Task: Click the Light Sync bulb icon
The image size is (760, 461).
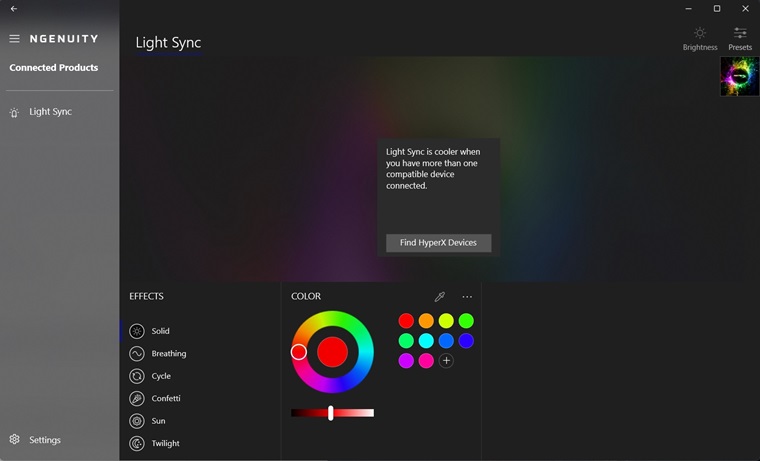Action: pyautogui.click(x=14, y=112)
